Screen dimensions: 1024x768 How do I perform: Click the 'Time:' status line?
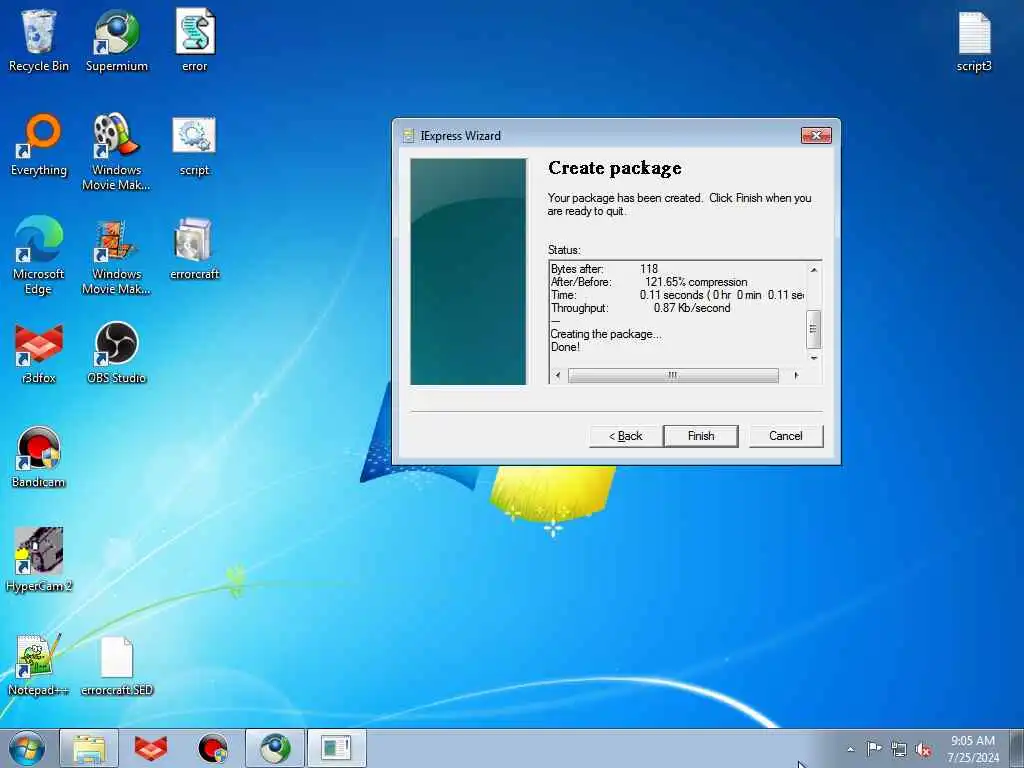(x=677, y=295)
